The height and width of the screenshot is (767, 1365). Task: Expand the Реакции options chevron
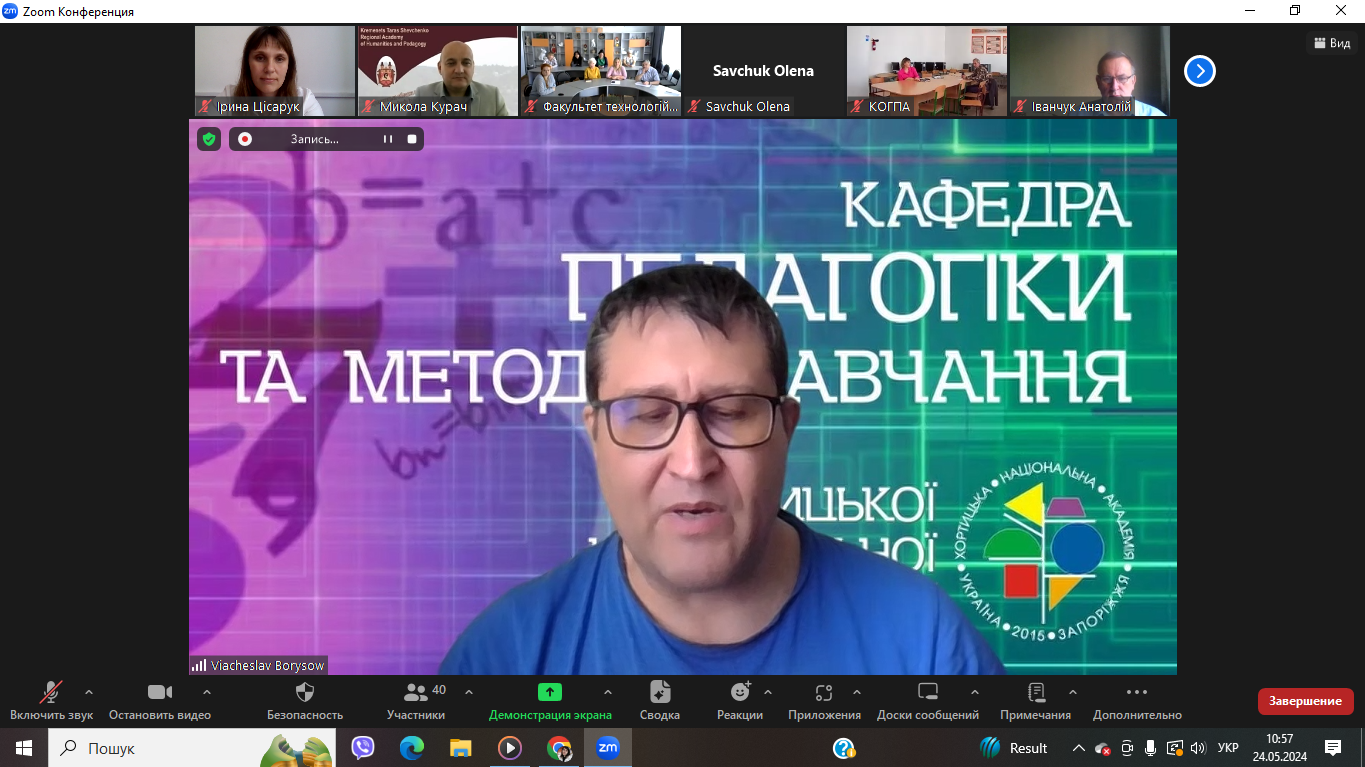point(768,692)
